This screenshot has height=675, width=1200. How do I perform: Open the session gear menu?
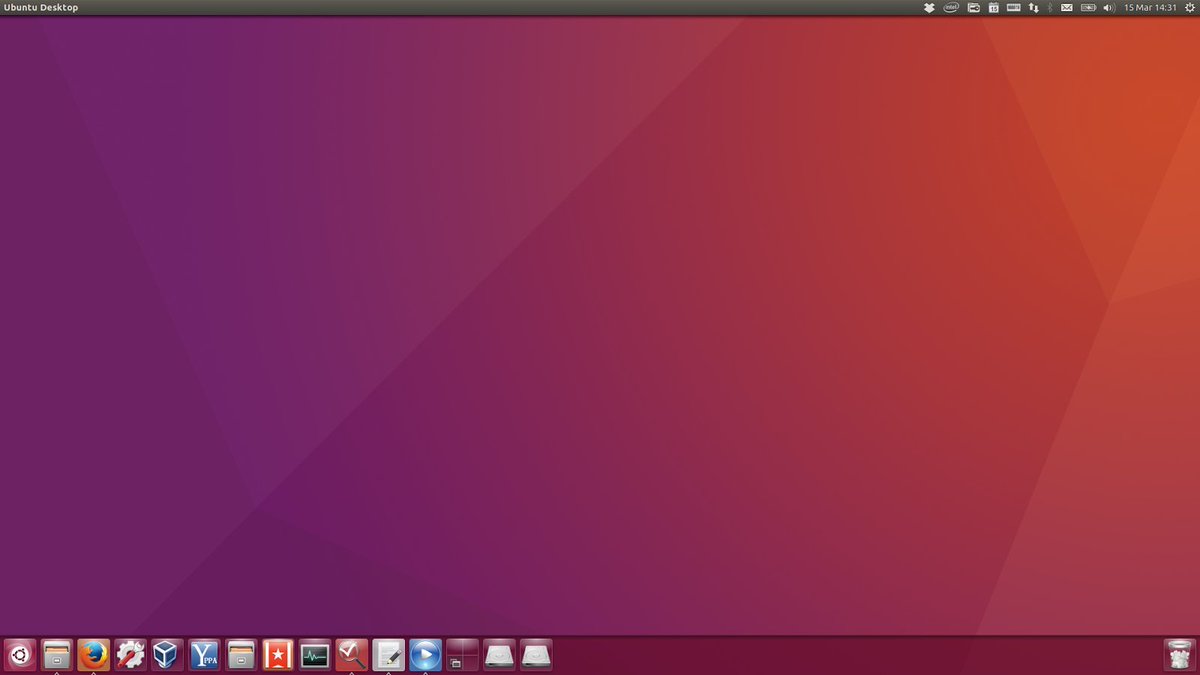click(1190, 7)
